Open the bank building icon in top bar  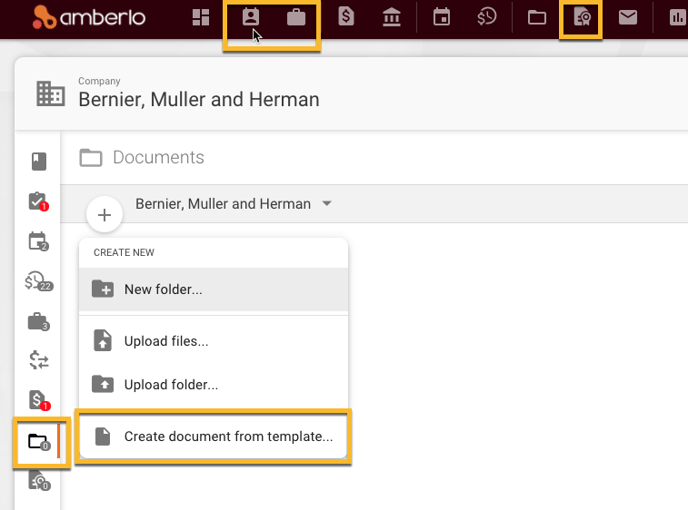pos(391,18)
